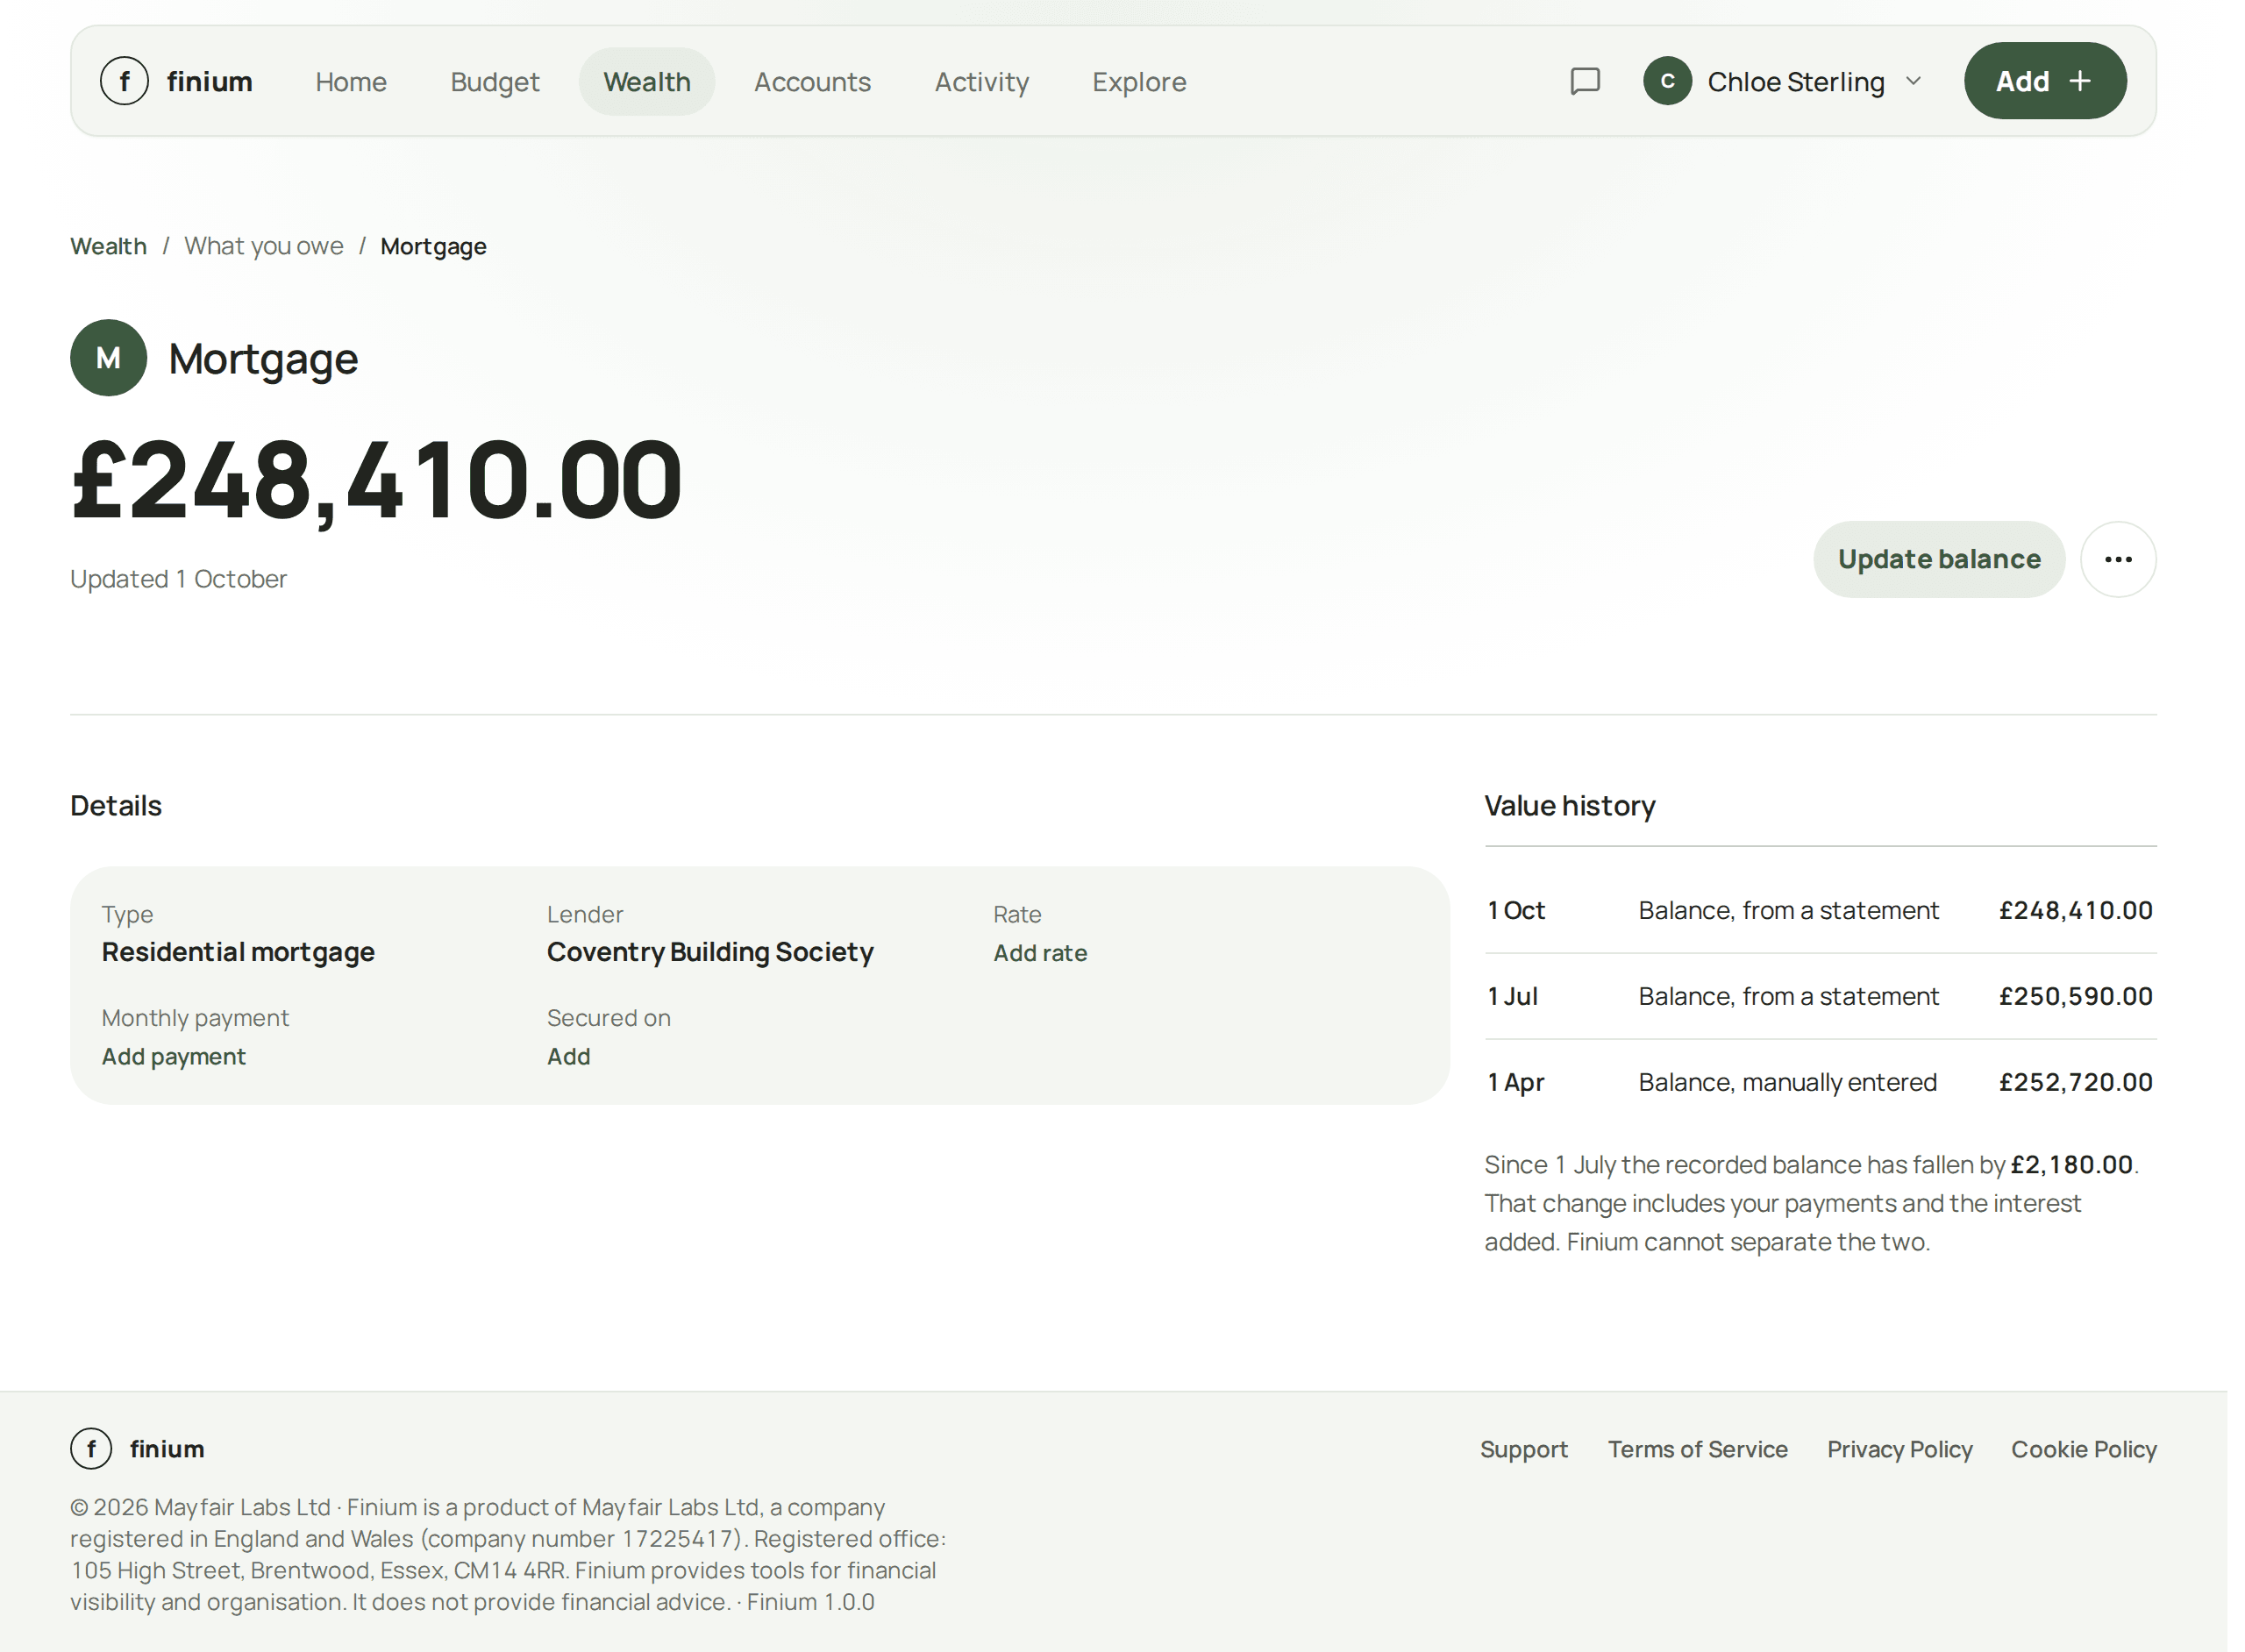This screenshot has height=1652, width=2245.
Task: Select the 1 Oct value history row
Action: coord(1820,910)
